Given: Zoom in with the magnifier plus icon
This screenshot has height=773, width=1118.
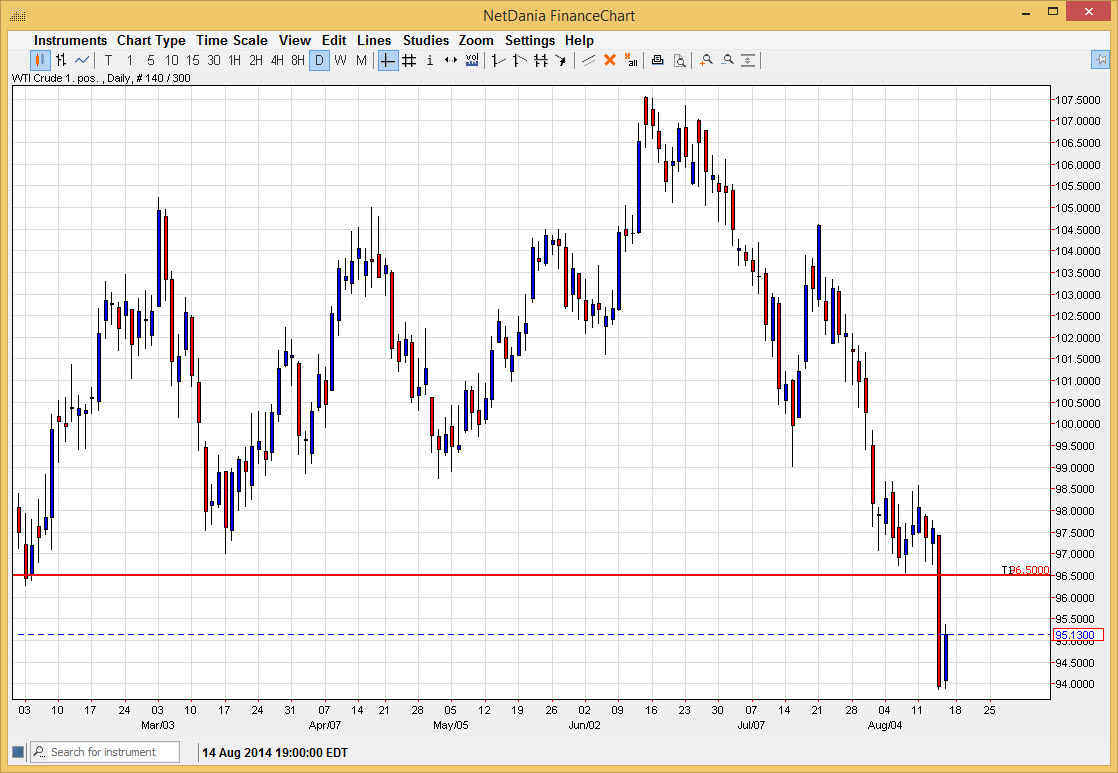Looking at the screenshot, I should (x=705, y=60).
